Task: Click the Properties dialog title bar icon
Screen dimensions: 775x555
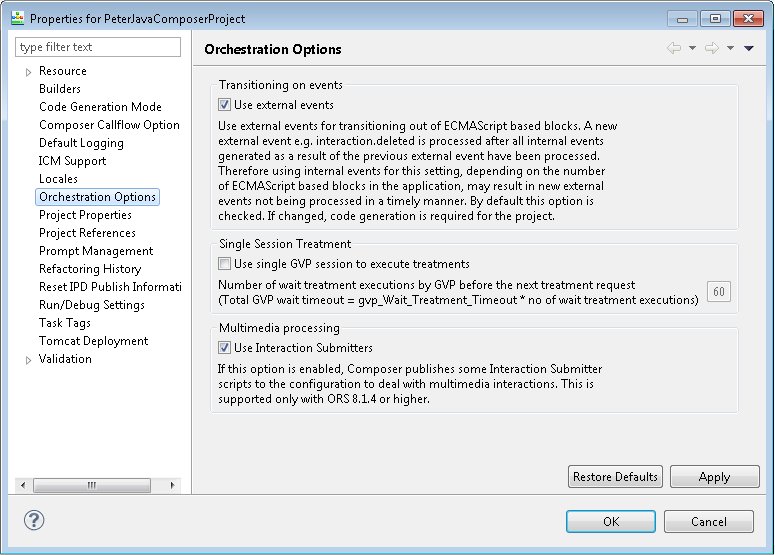Action: pyautogui.click(x=17, y=18)
